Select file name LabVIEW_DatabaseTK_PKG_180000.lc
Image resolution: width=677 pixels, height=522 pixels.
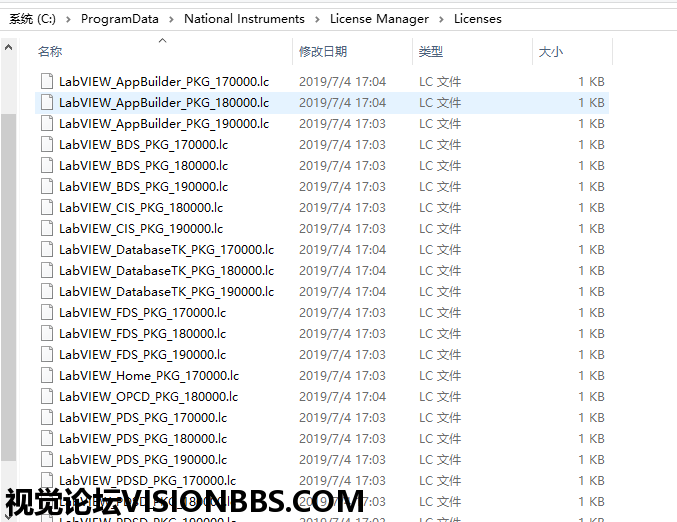coord(167,271)
